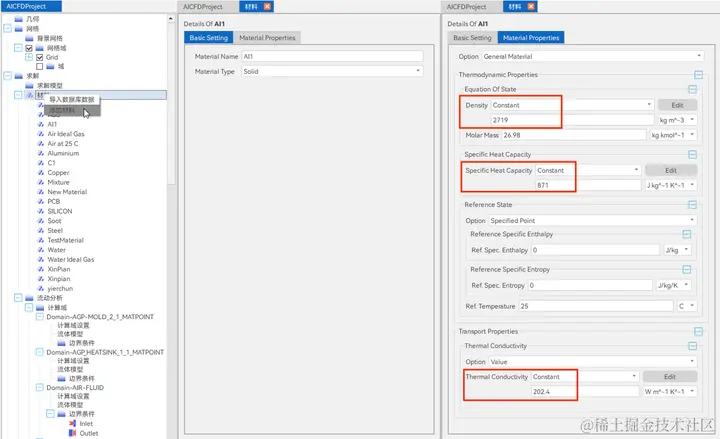Click the thermal conductivity value 202.4
The image size is (720, 439).
(x=585, y=392)
